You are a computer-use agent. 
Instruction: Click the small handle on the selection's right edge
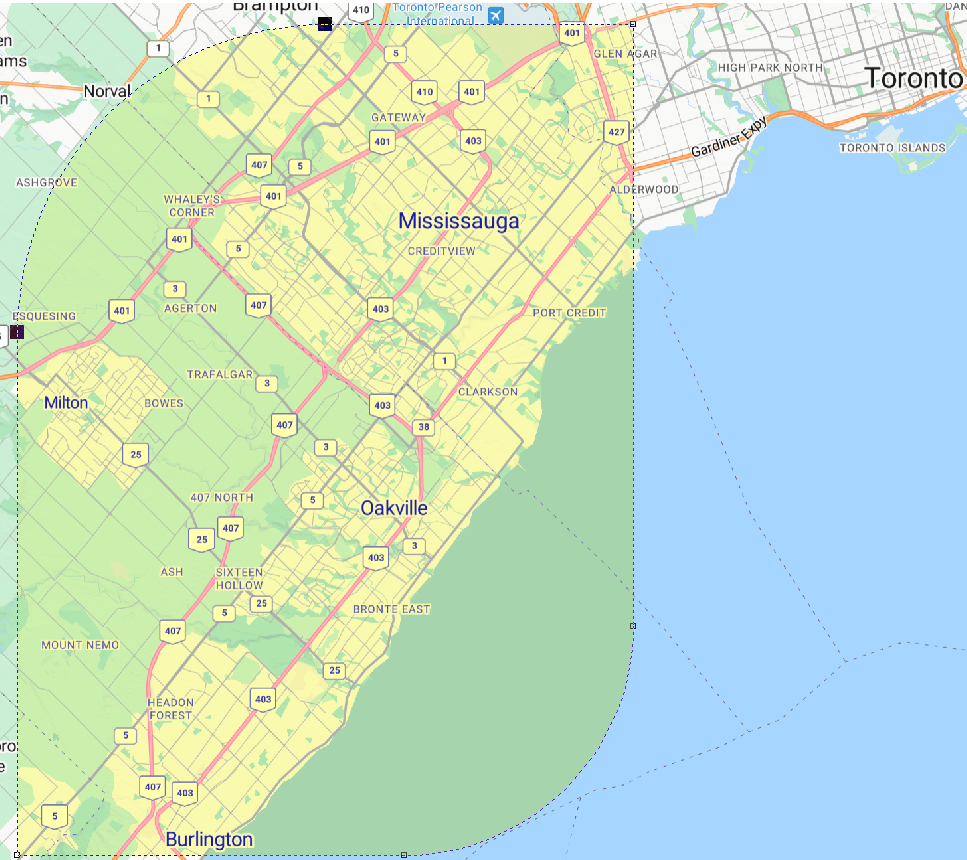click(x=633, y=626)
